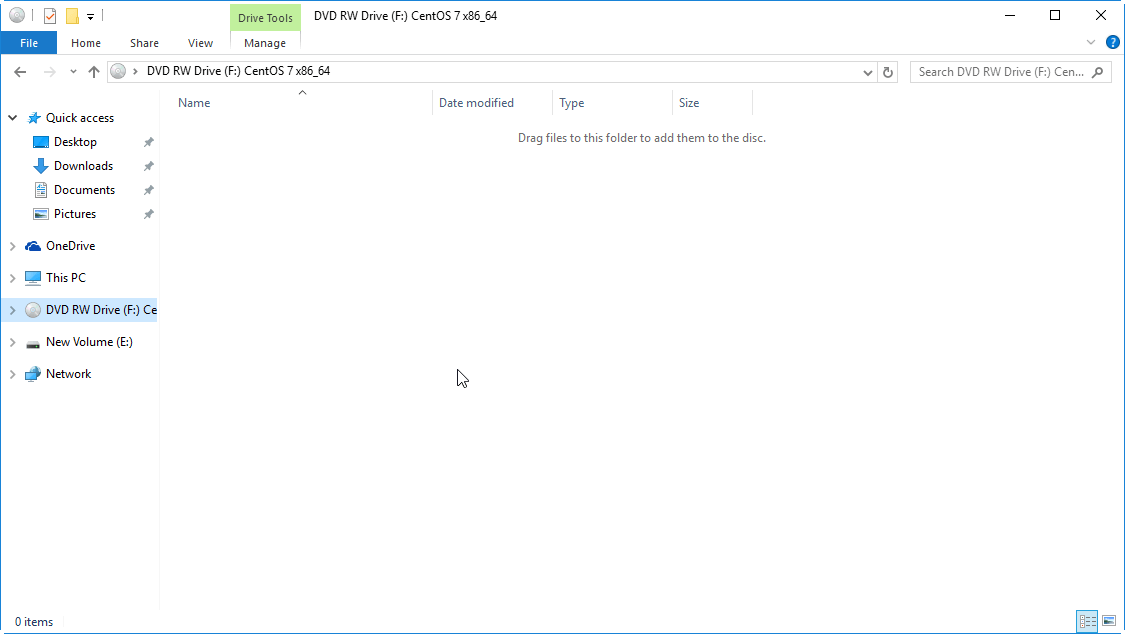Click the Properties quick access toolbar icon
This screenshot has height=634, width=1125.
point(50,16)
